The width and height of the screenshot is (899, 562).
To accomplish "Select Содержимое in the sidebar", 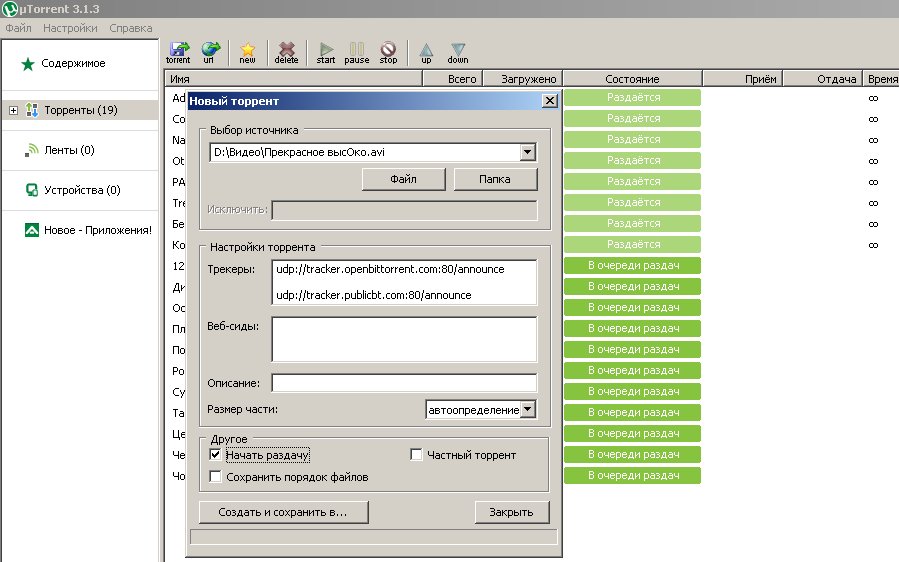I will tap(73, 63).
